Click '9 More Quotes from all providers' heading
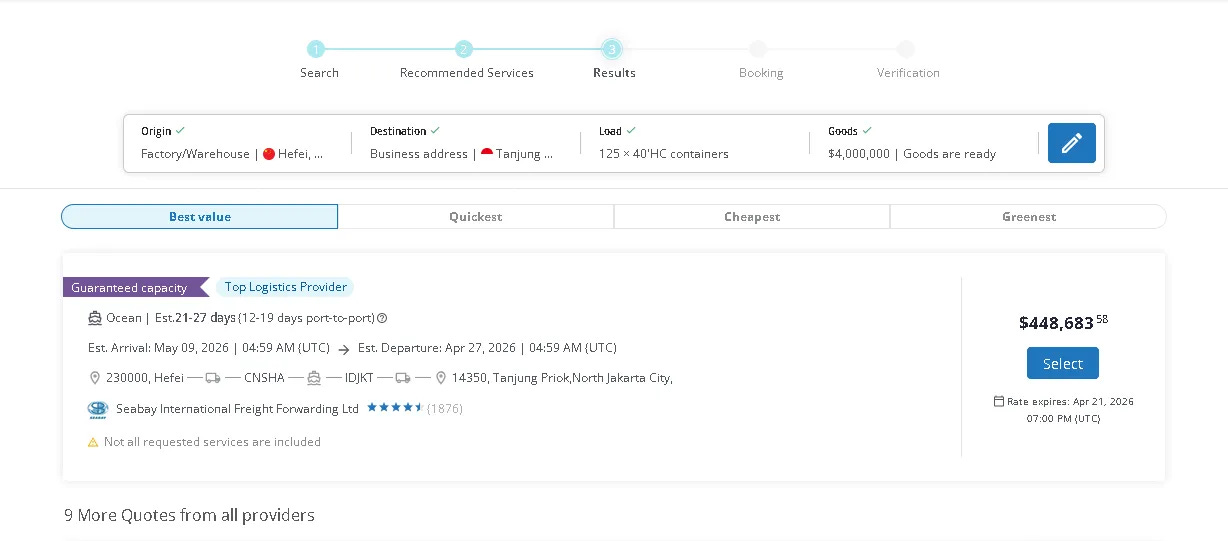This screenshot has width=1228, height=541. (189, 515)
